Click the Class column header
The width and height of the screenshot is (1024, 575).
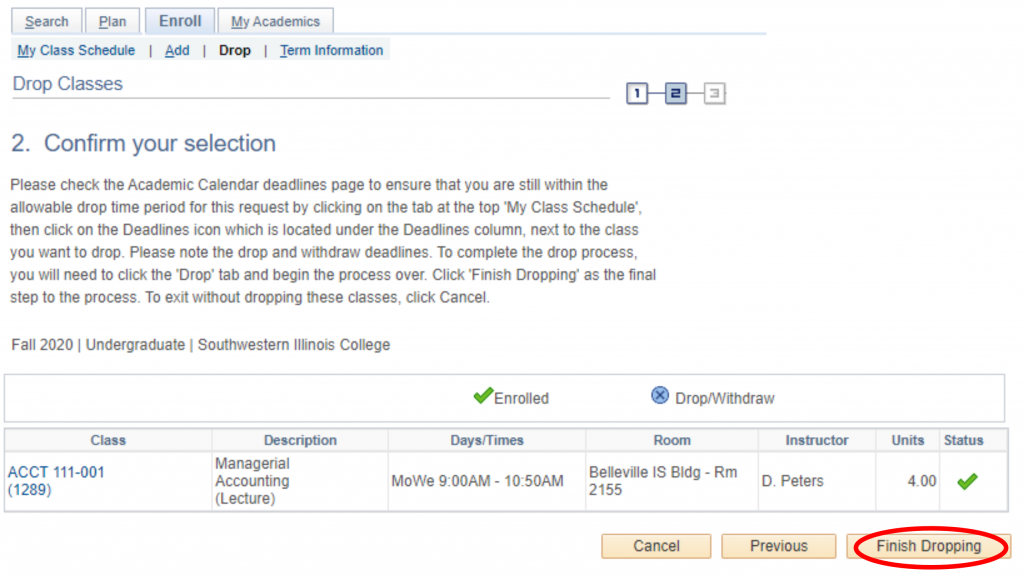[x=108, y=440]
